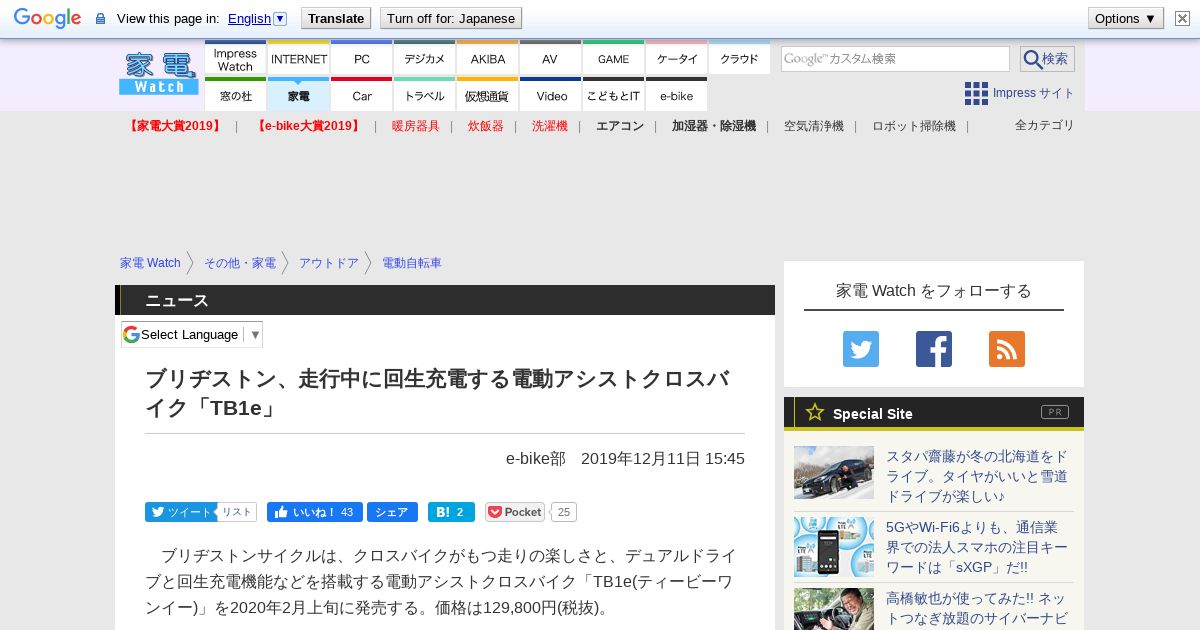Go to 暖房器具 category
The image size is (1200, 630).
(416, 126)
